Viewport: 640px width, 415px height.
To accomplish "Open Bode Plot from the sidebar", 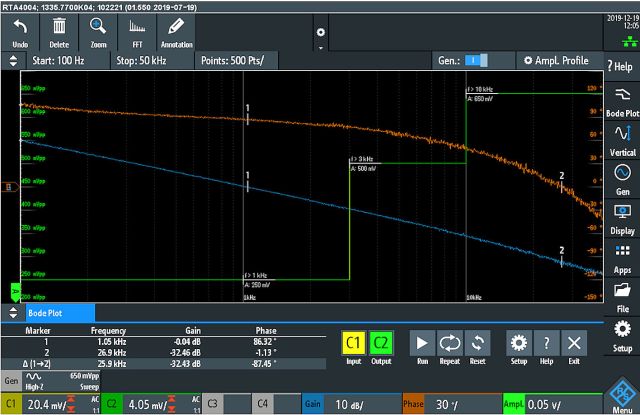I will [x=622, y=102].
